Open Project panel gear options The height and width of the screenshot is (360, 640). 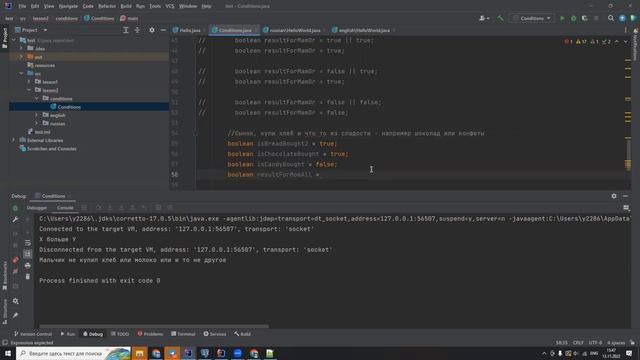tap(152, 30)
